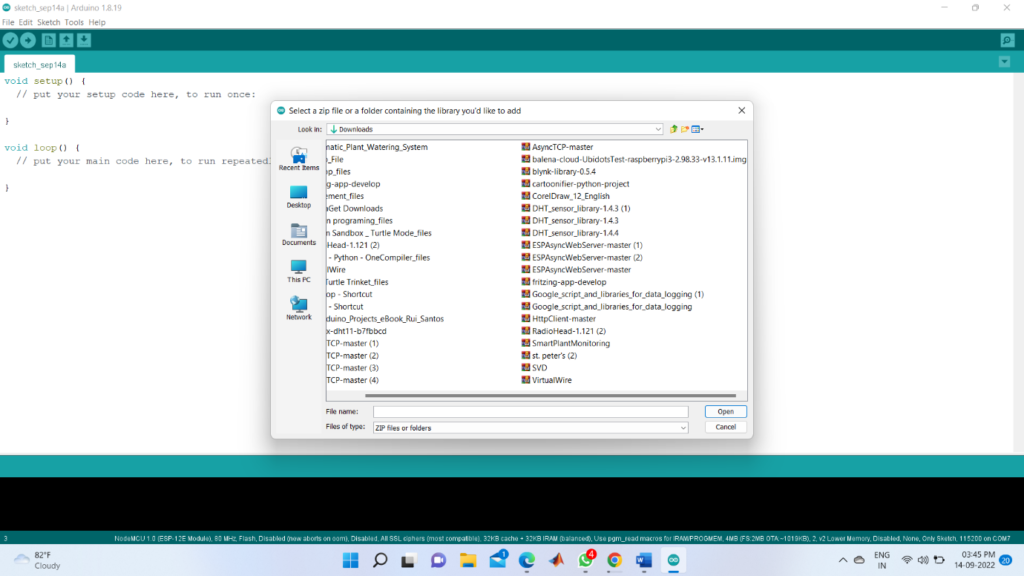Open the weather widget showing 82°F Cloudy
Image resolution: width=1024 pixels, height=576 pixels.
coord(37,560)
